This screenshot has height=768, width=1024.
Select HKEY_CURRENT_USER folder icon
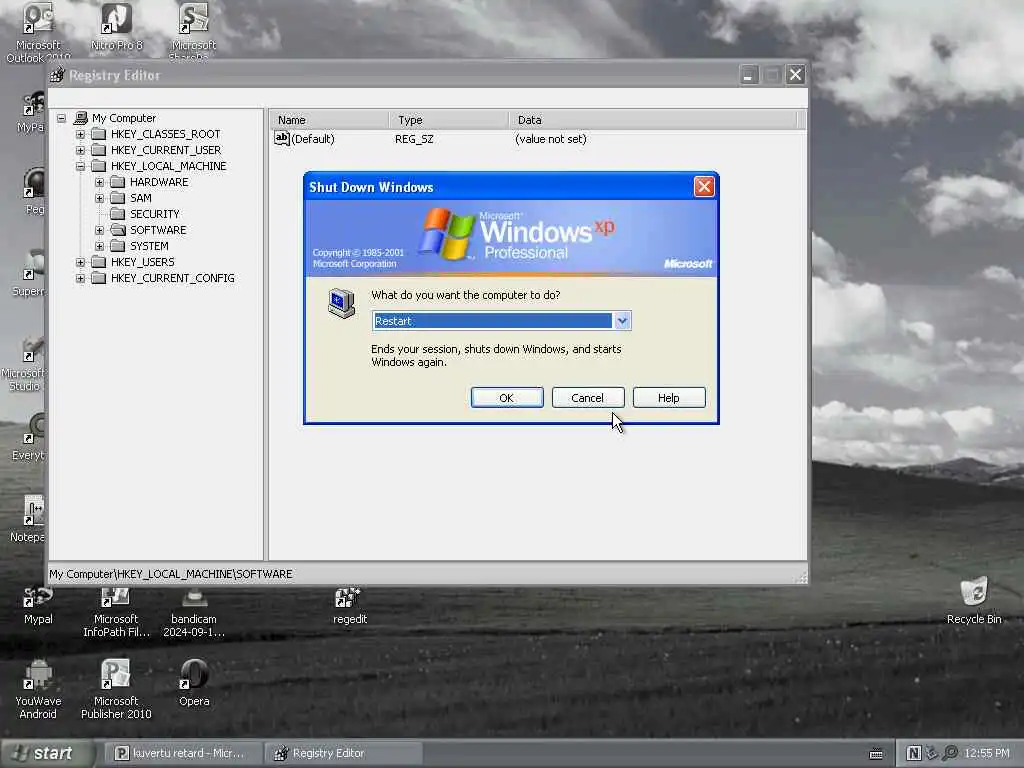(99, 150)
